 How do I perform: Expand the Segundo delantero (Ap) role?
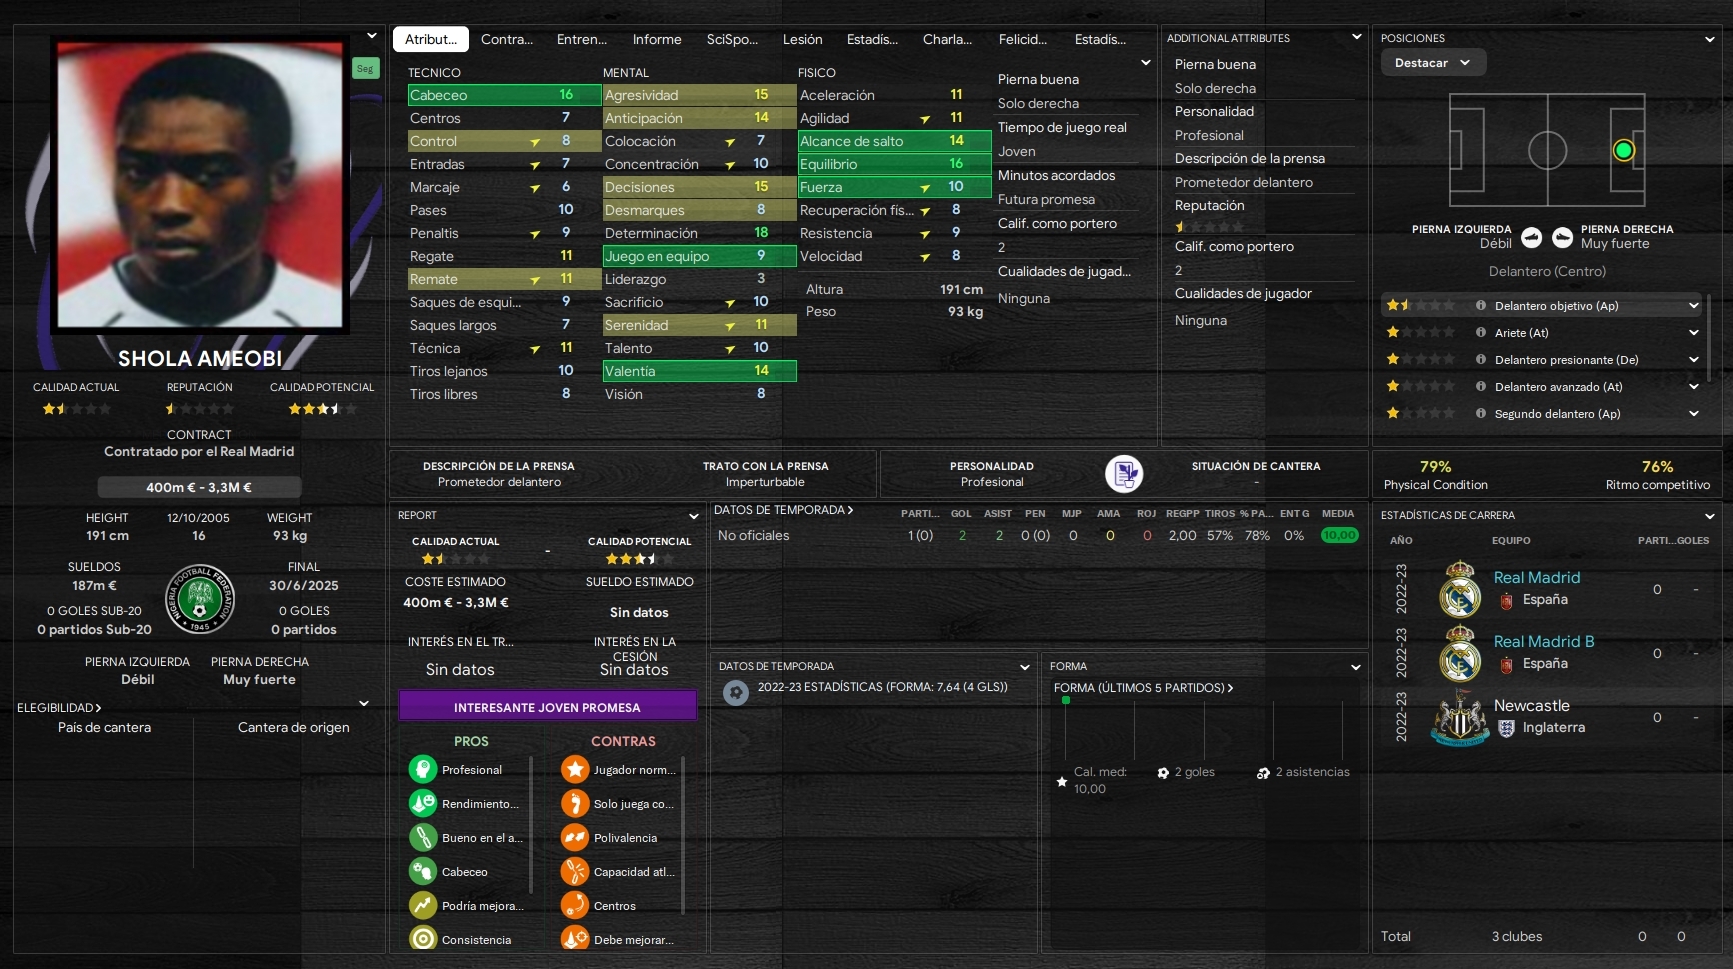(1694, 414)
